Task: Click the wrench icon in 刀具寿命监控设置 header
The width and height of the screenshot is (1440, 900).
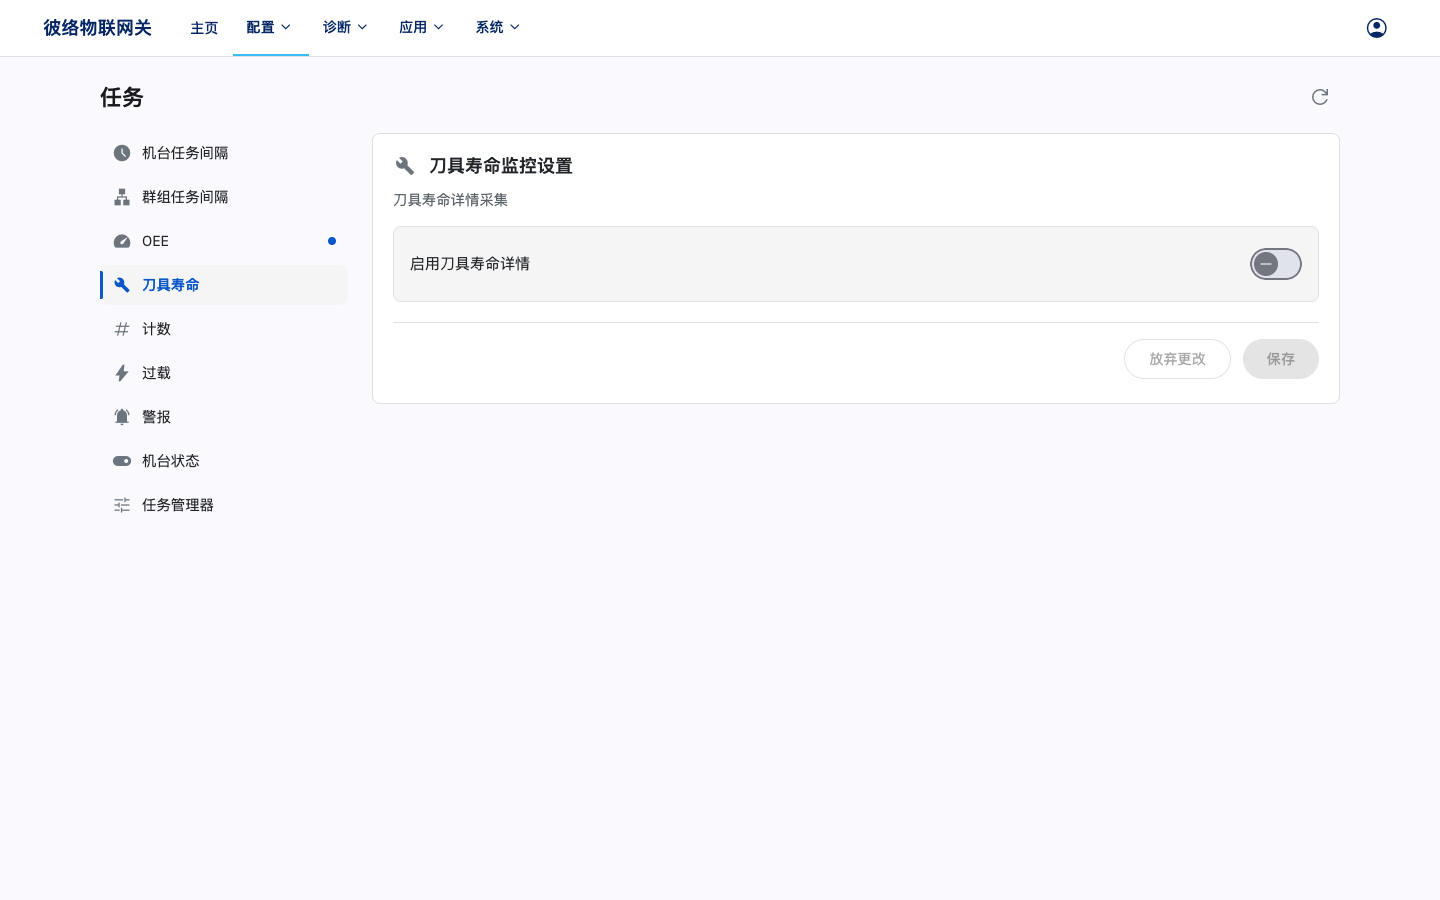Action: [x=405, y=166]
